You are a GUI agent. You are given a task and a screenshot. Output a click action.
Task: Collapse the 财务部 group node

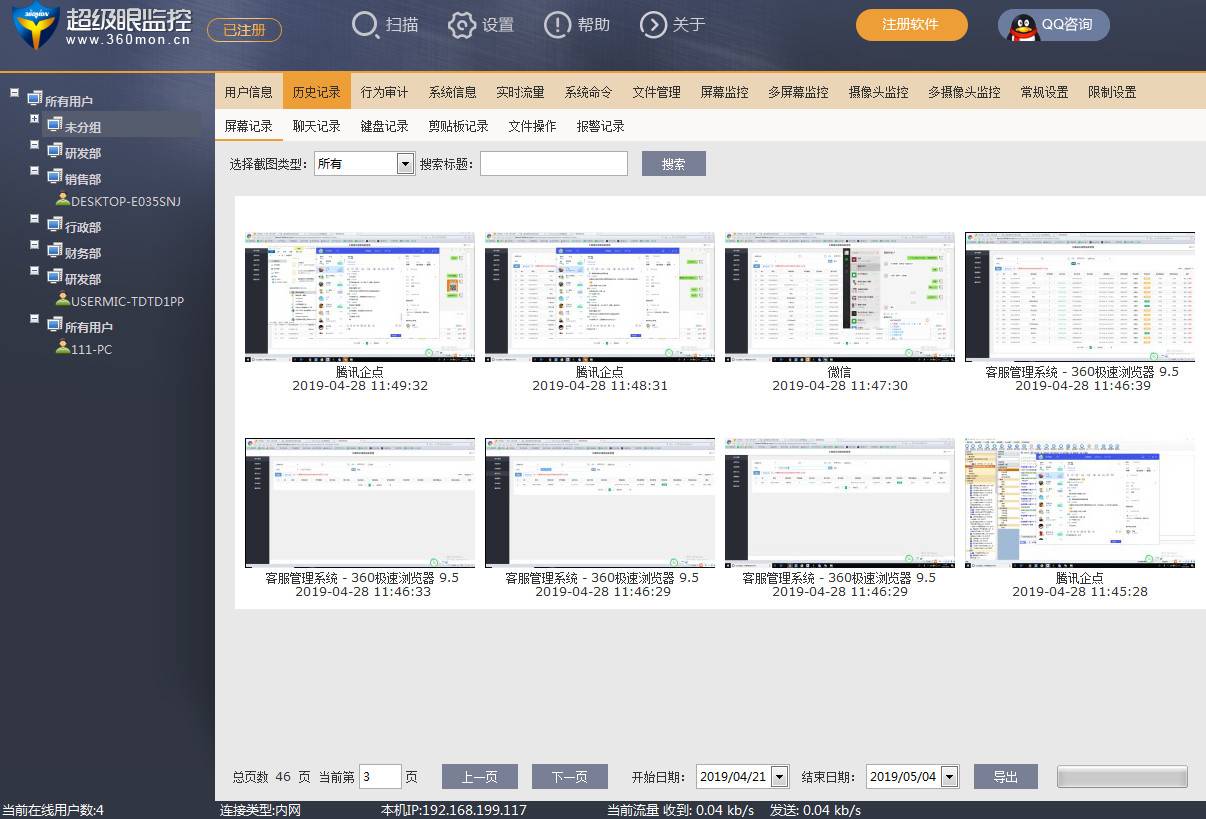pyautogui.click(x=35, y=245)
